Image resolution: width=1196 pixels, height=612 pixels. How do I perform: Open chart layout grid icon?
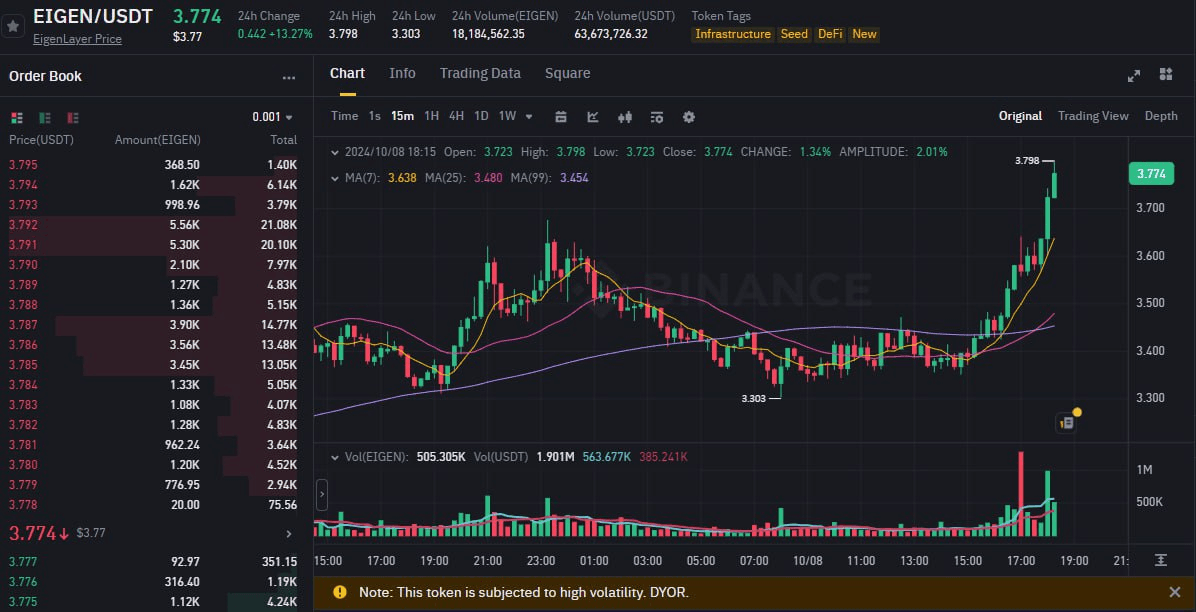[1165, 74]
